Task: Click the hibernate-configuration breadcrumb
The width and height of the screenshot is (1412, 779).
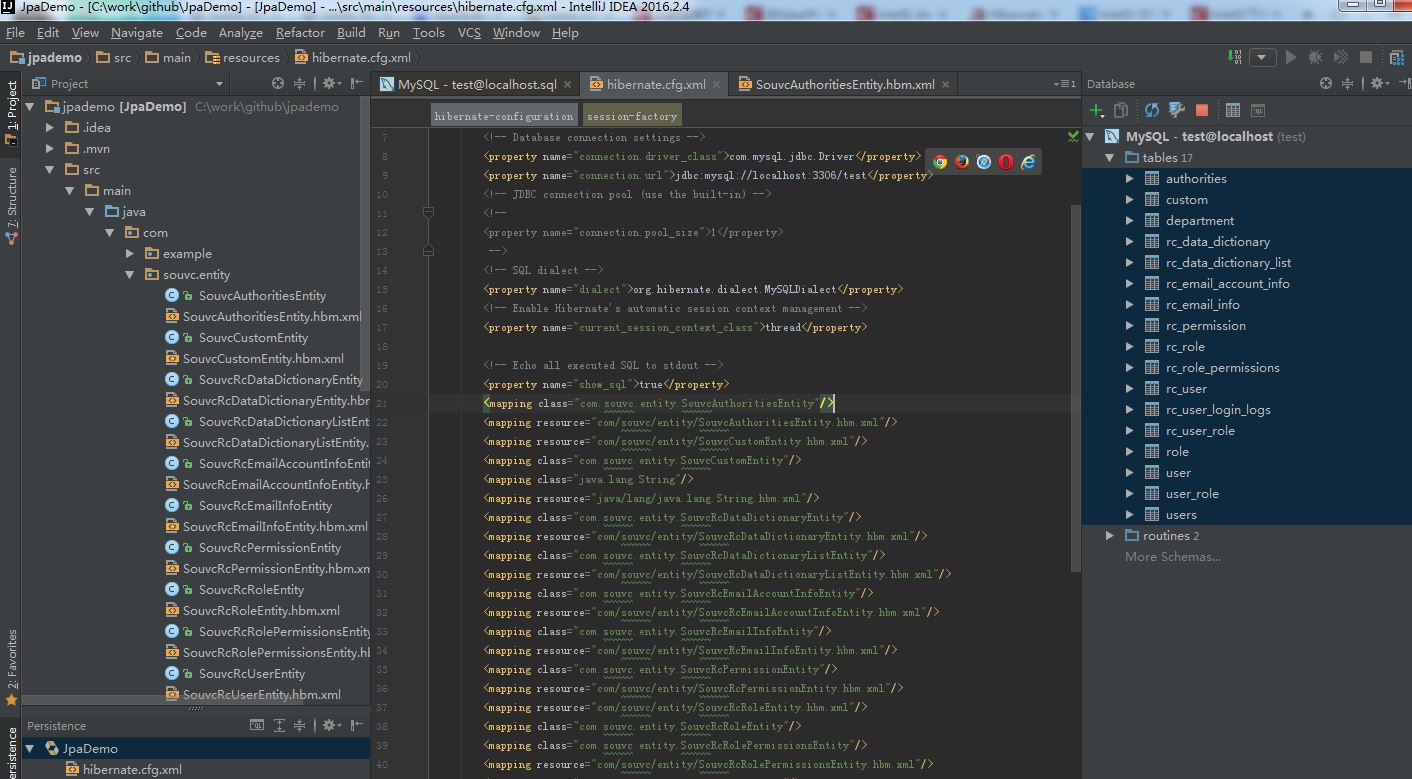Action: coord(504,116)
